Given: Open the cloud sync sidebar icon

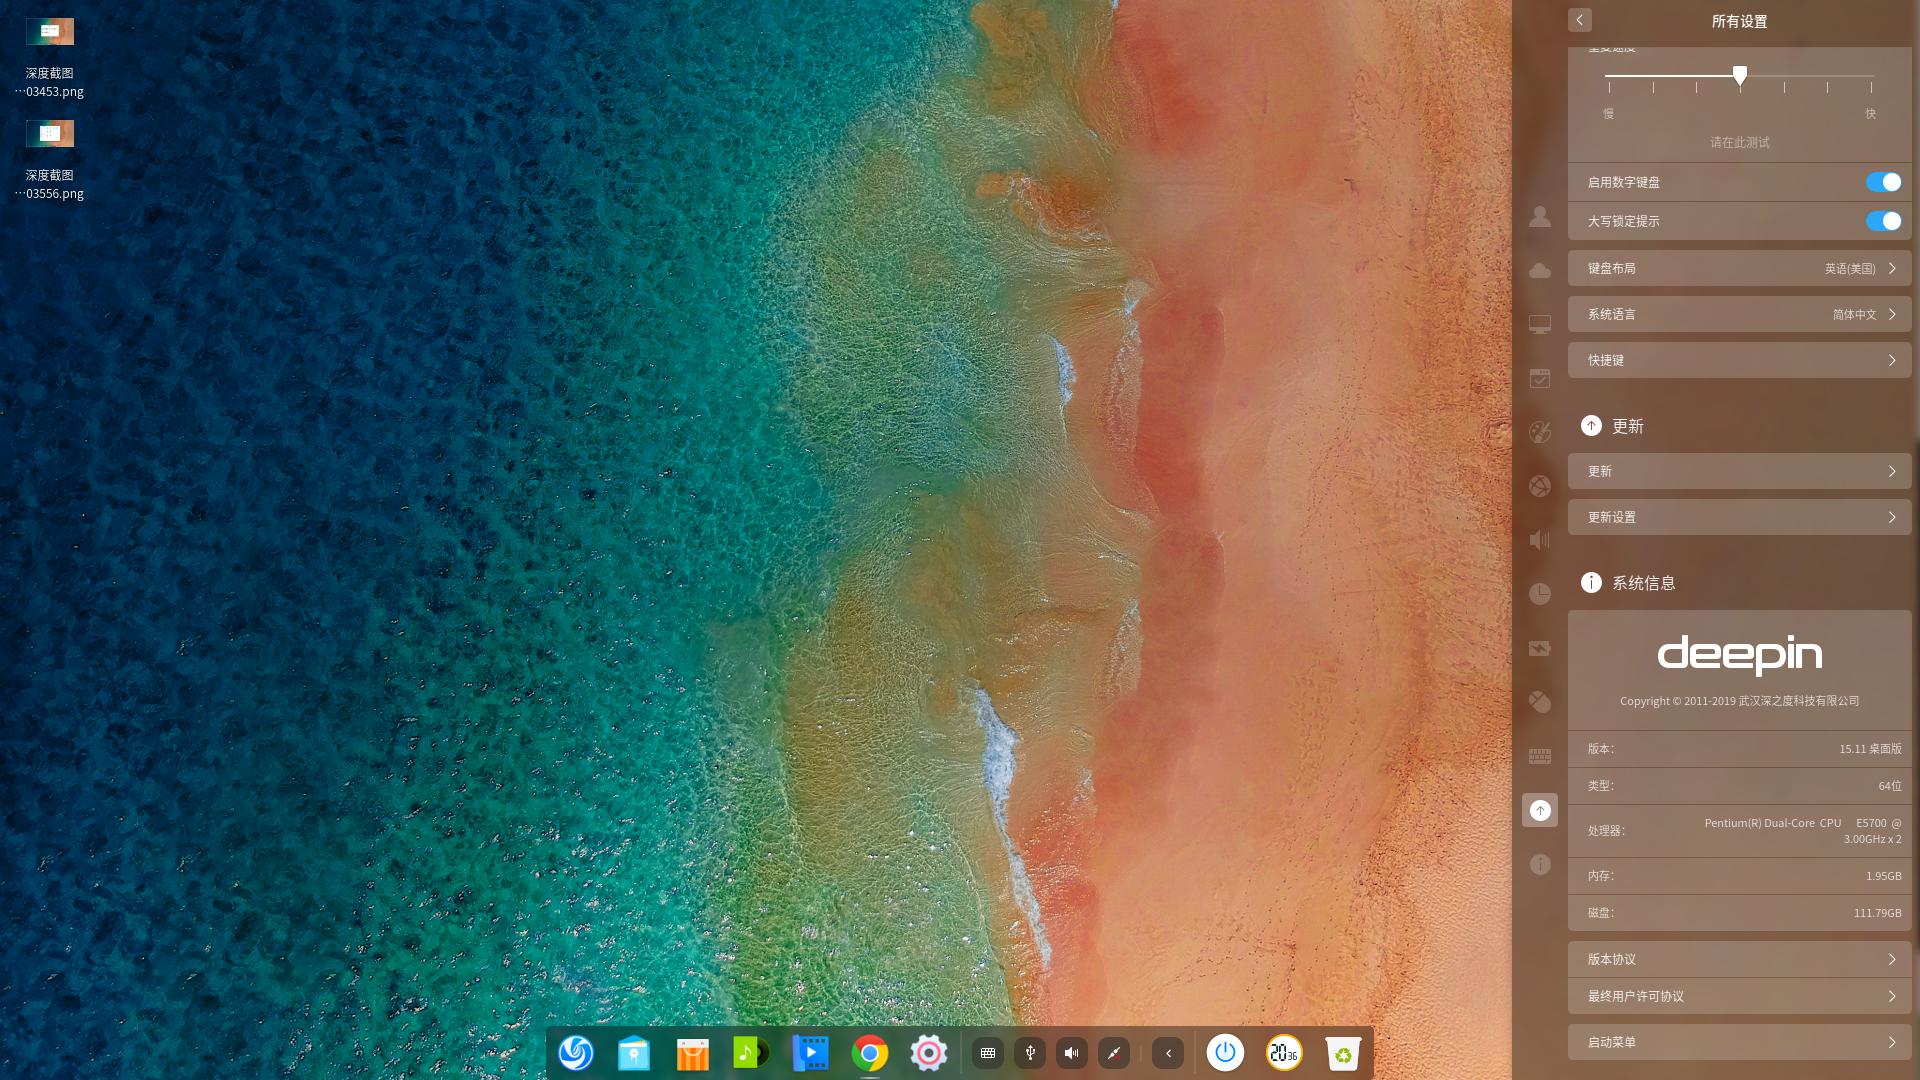Looking at the screenshot, I should click(1540, 271).
